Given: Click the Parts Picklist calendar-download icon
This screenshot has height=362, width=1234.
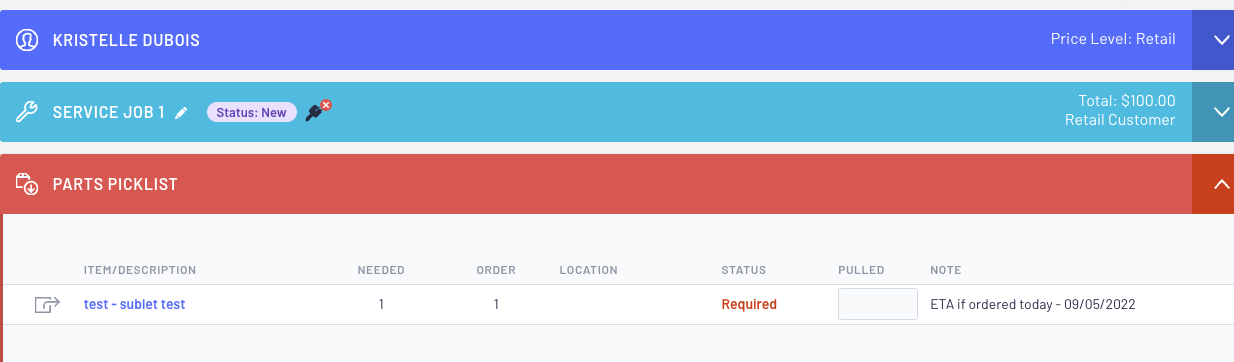Looking at the screenshot, I should coord(27,184).
